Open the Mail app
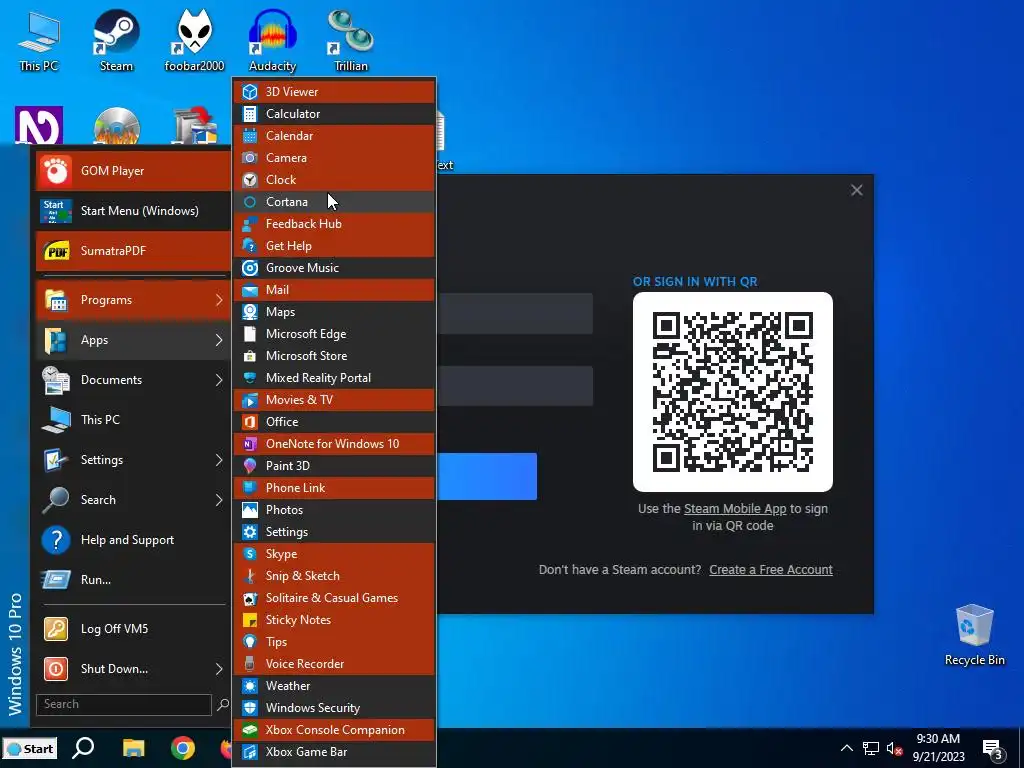 [x=334, y=289]
